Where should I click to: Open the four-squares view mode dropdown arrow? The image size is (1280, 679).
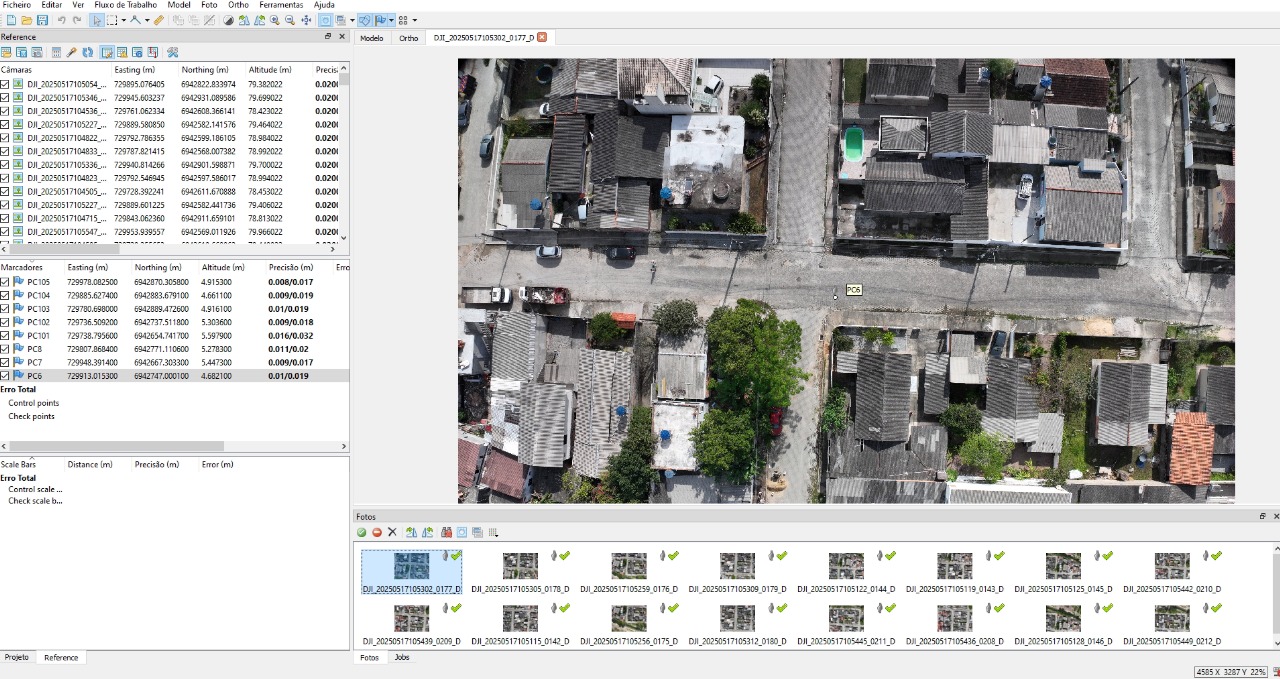(414, 20)
